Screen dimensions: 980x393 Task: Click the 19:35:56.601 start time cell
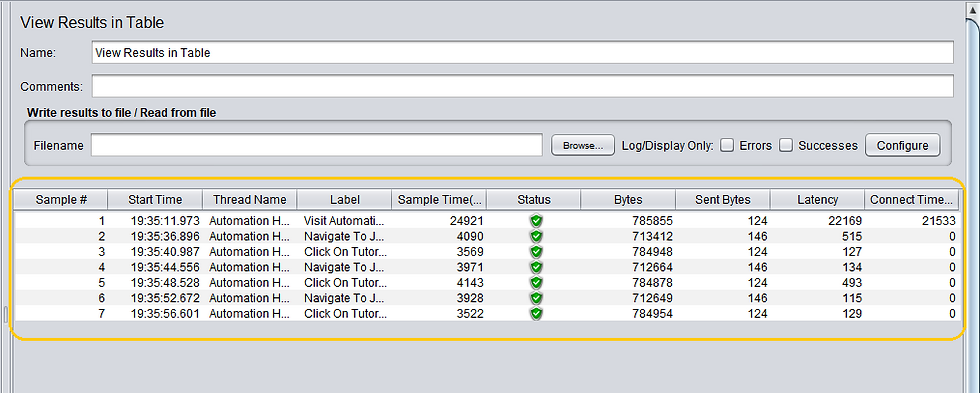tap(164, 314)
